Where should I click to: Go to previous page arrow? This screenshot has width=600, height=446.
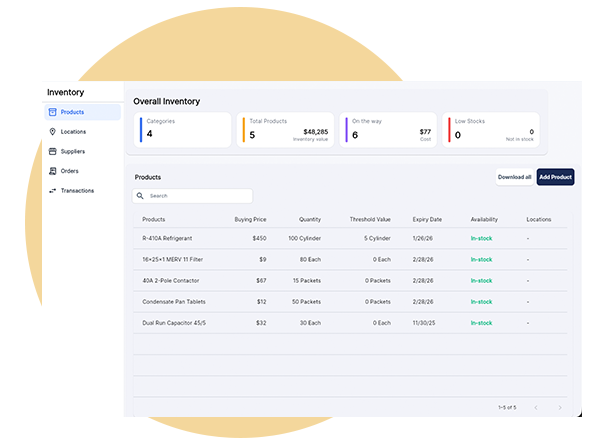click(536, 407)
